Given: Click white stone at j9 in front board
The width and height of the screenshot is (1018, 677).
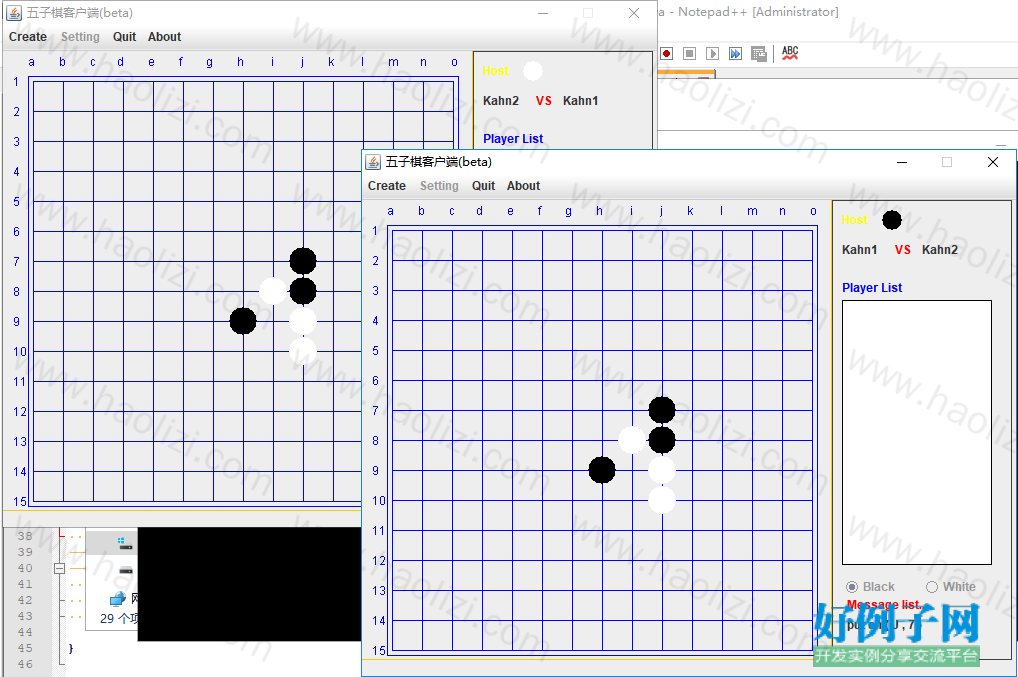Looking at the screenshot, I should click(662, 470).
